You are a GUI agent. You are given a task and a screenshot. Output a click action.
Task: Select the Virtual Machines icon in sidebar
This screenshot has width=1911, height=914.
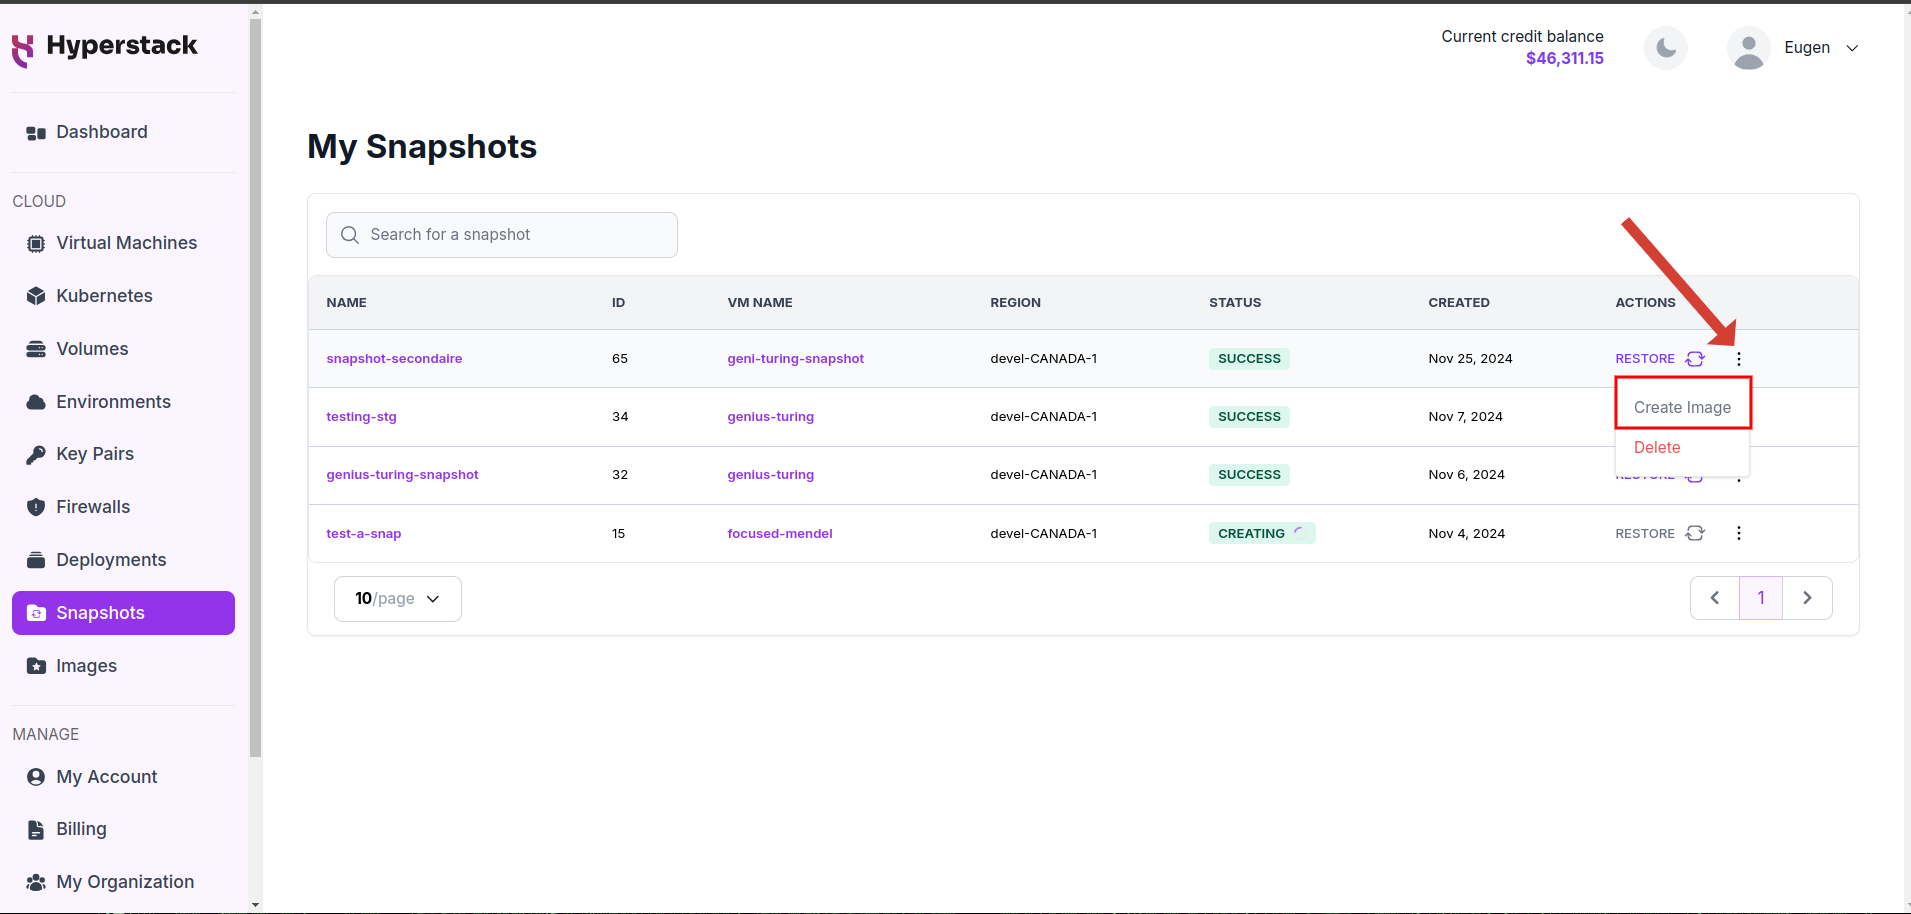[36, 242]
